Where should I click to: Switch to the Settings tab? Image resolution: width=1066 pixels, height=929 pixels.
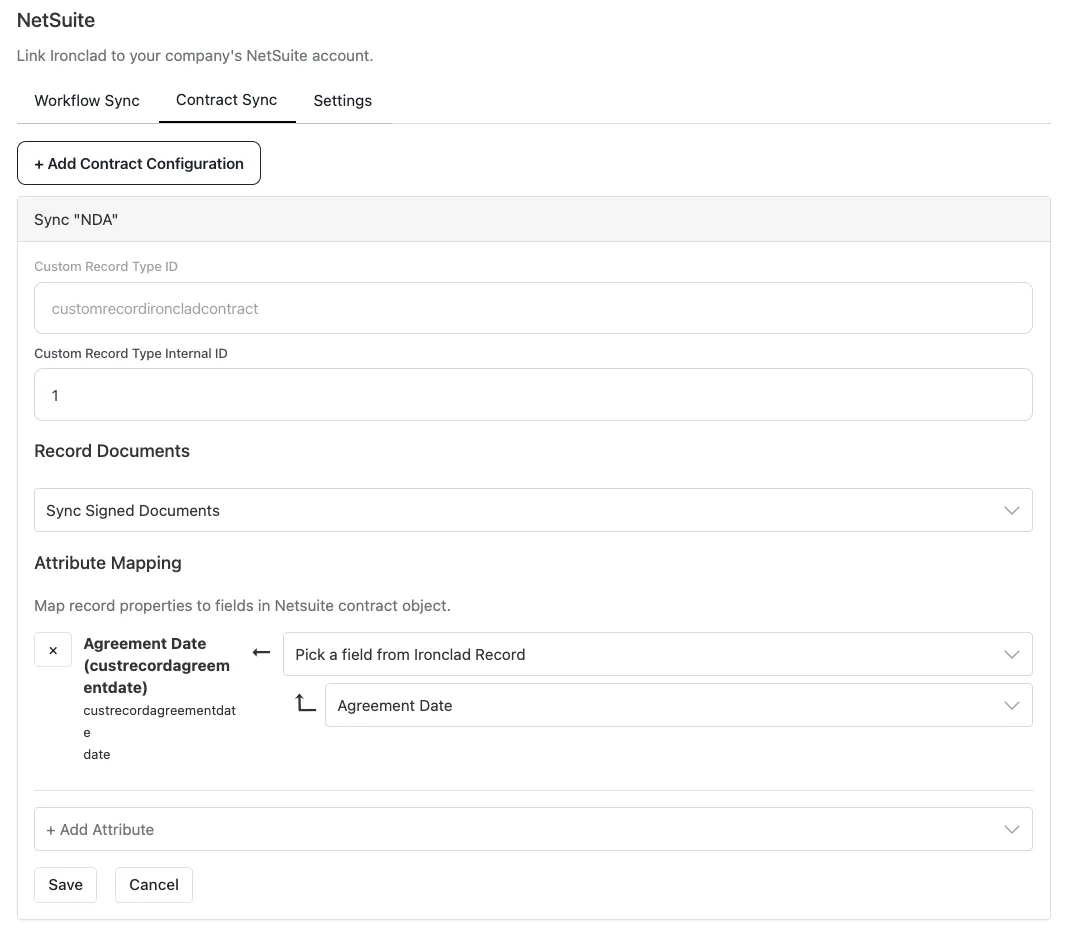(x=343, y=101)
